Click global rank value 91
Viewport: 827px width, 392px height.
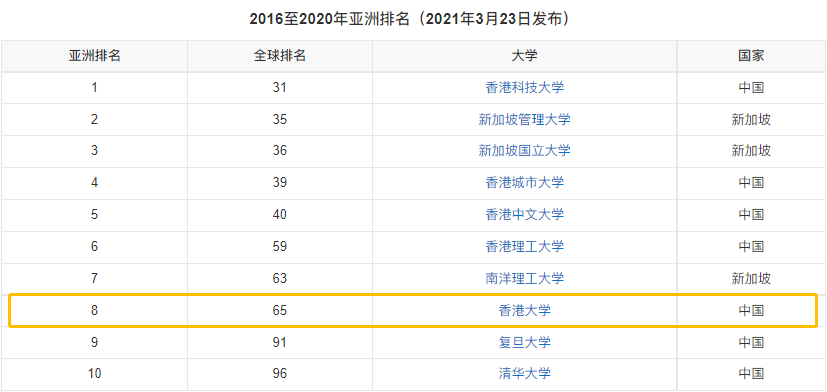point(280,342)
